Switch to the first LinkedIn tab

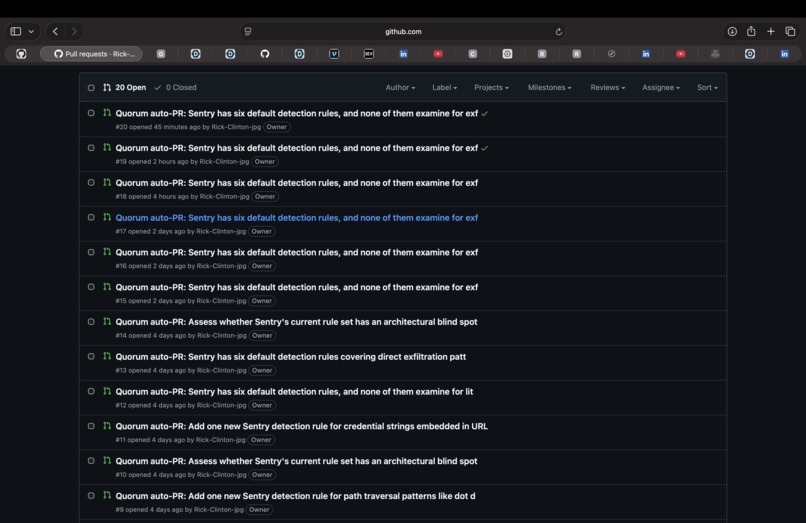tap(404, 54)
